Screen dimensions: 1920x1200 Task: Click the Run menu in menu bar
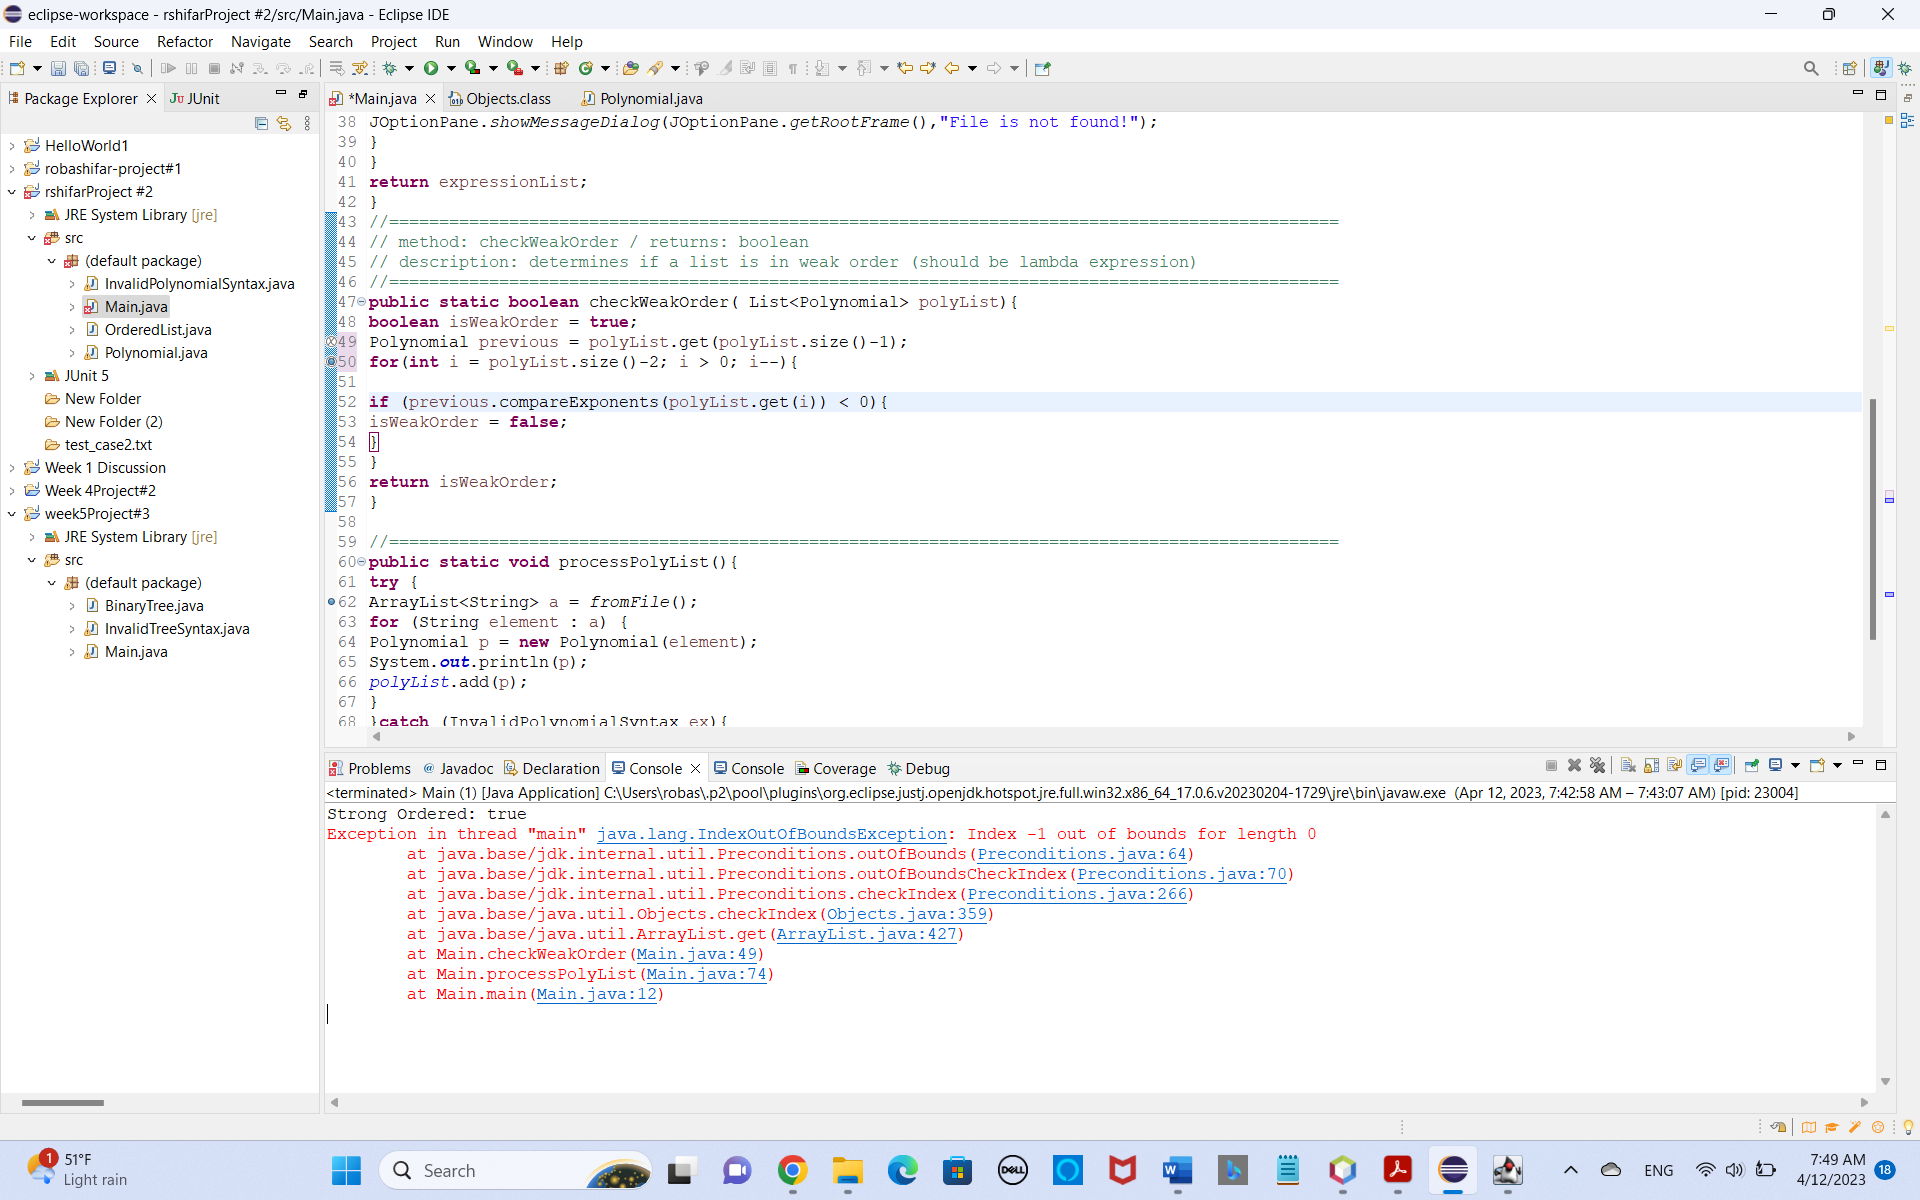[445, 40]
